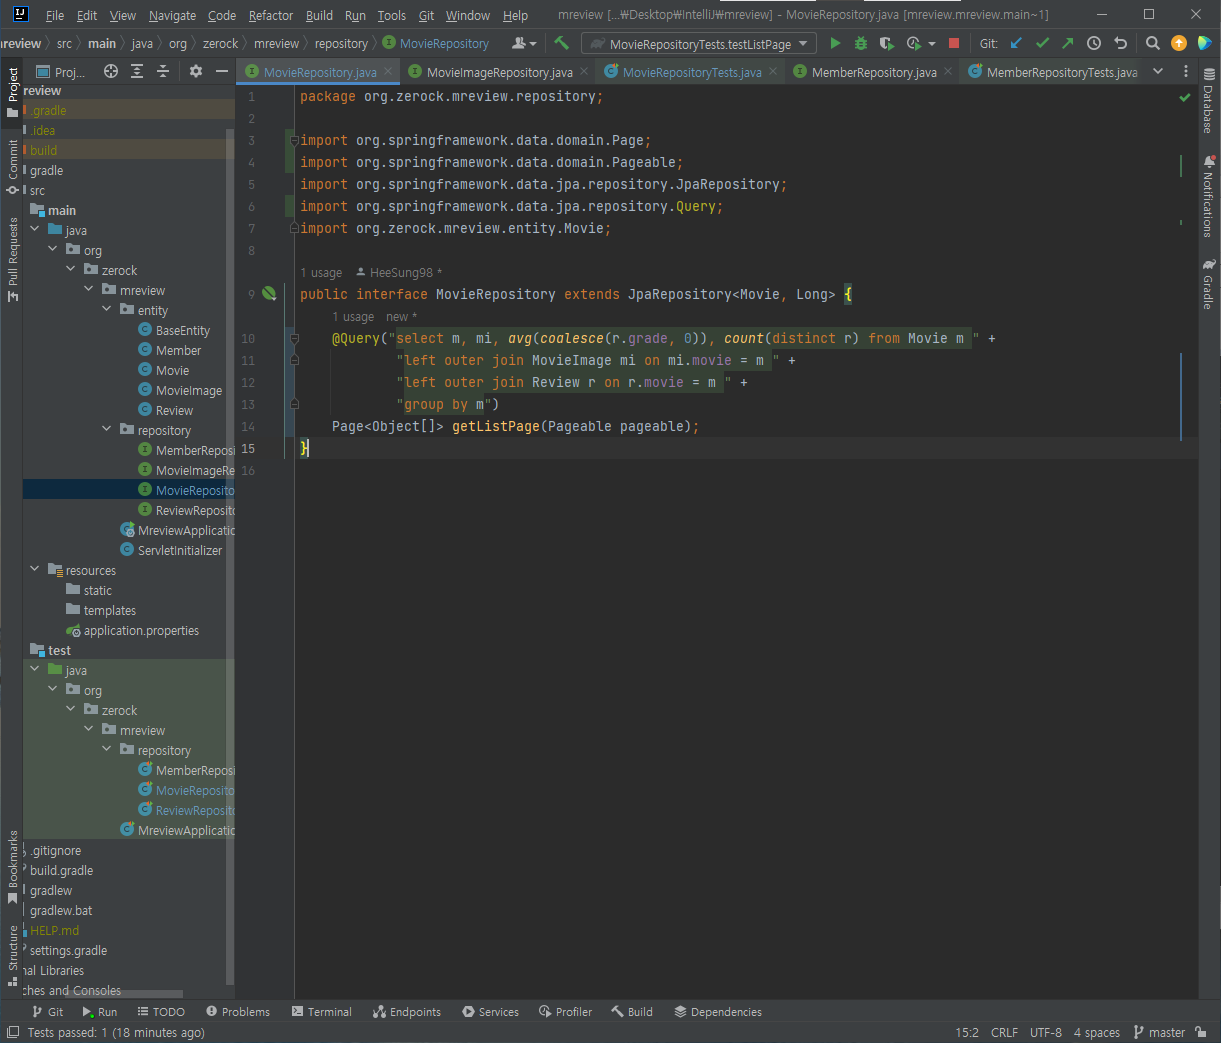Click the lock icon in the status bar
Image resolution: width=1221 pixels, height=1043 pixels.
1201,1032
